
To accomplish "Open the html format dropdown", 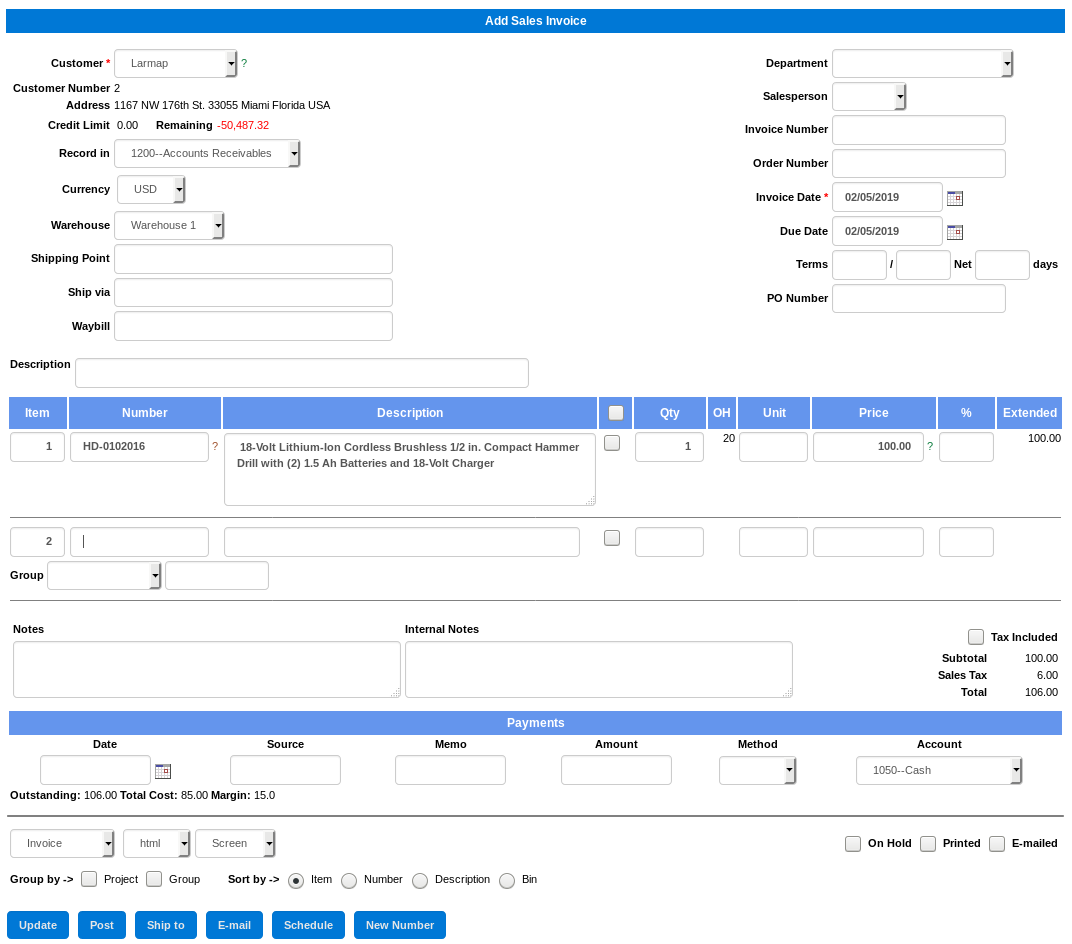I will [x=157, y=844].
